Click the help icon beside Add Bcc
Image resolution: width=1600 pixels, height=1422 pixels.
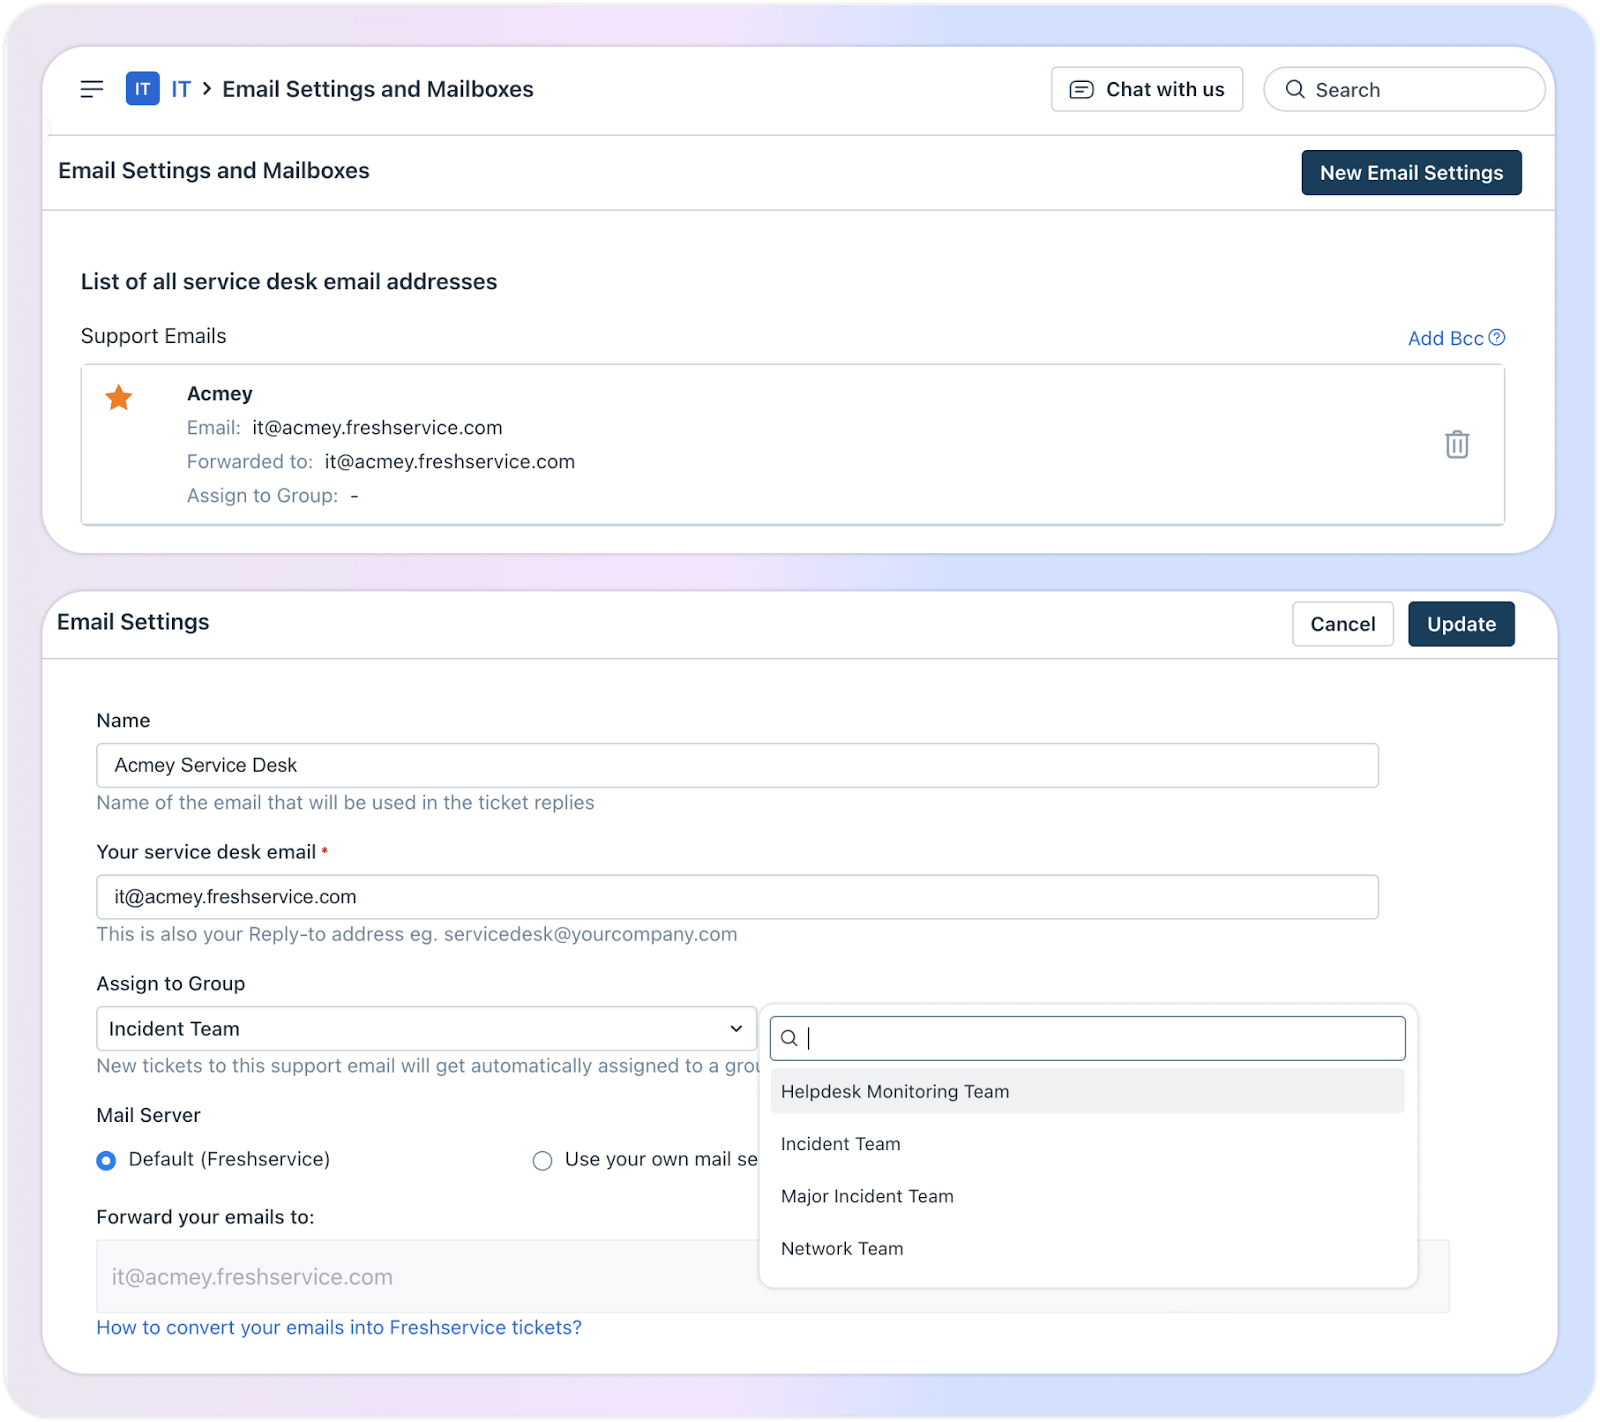coord(1497,338)
